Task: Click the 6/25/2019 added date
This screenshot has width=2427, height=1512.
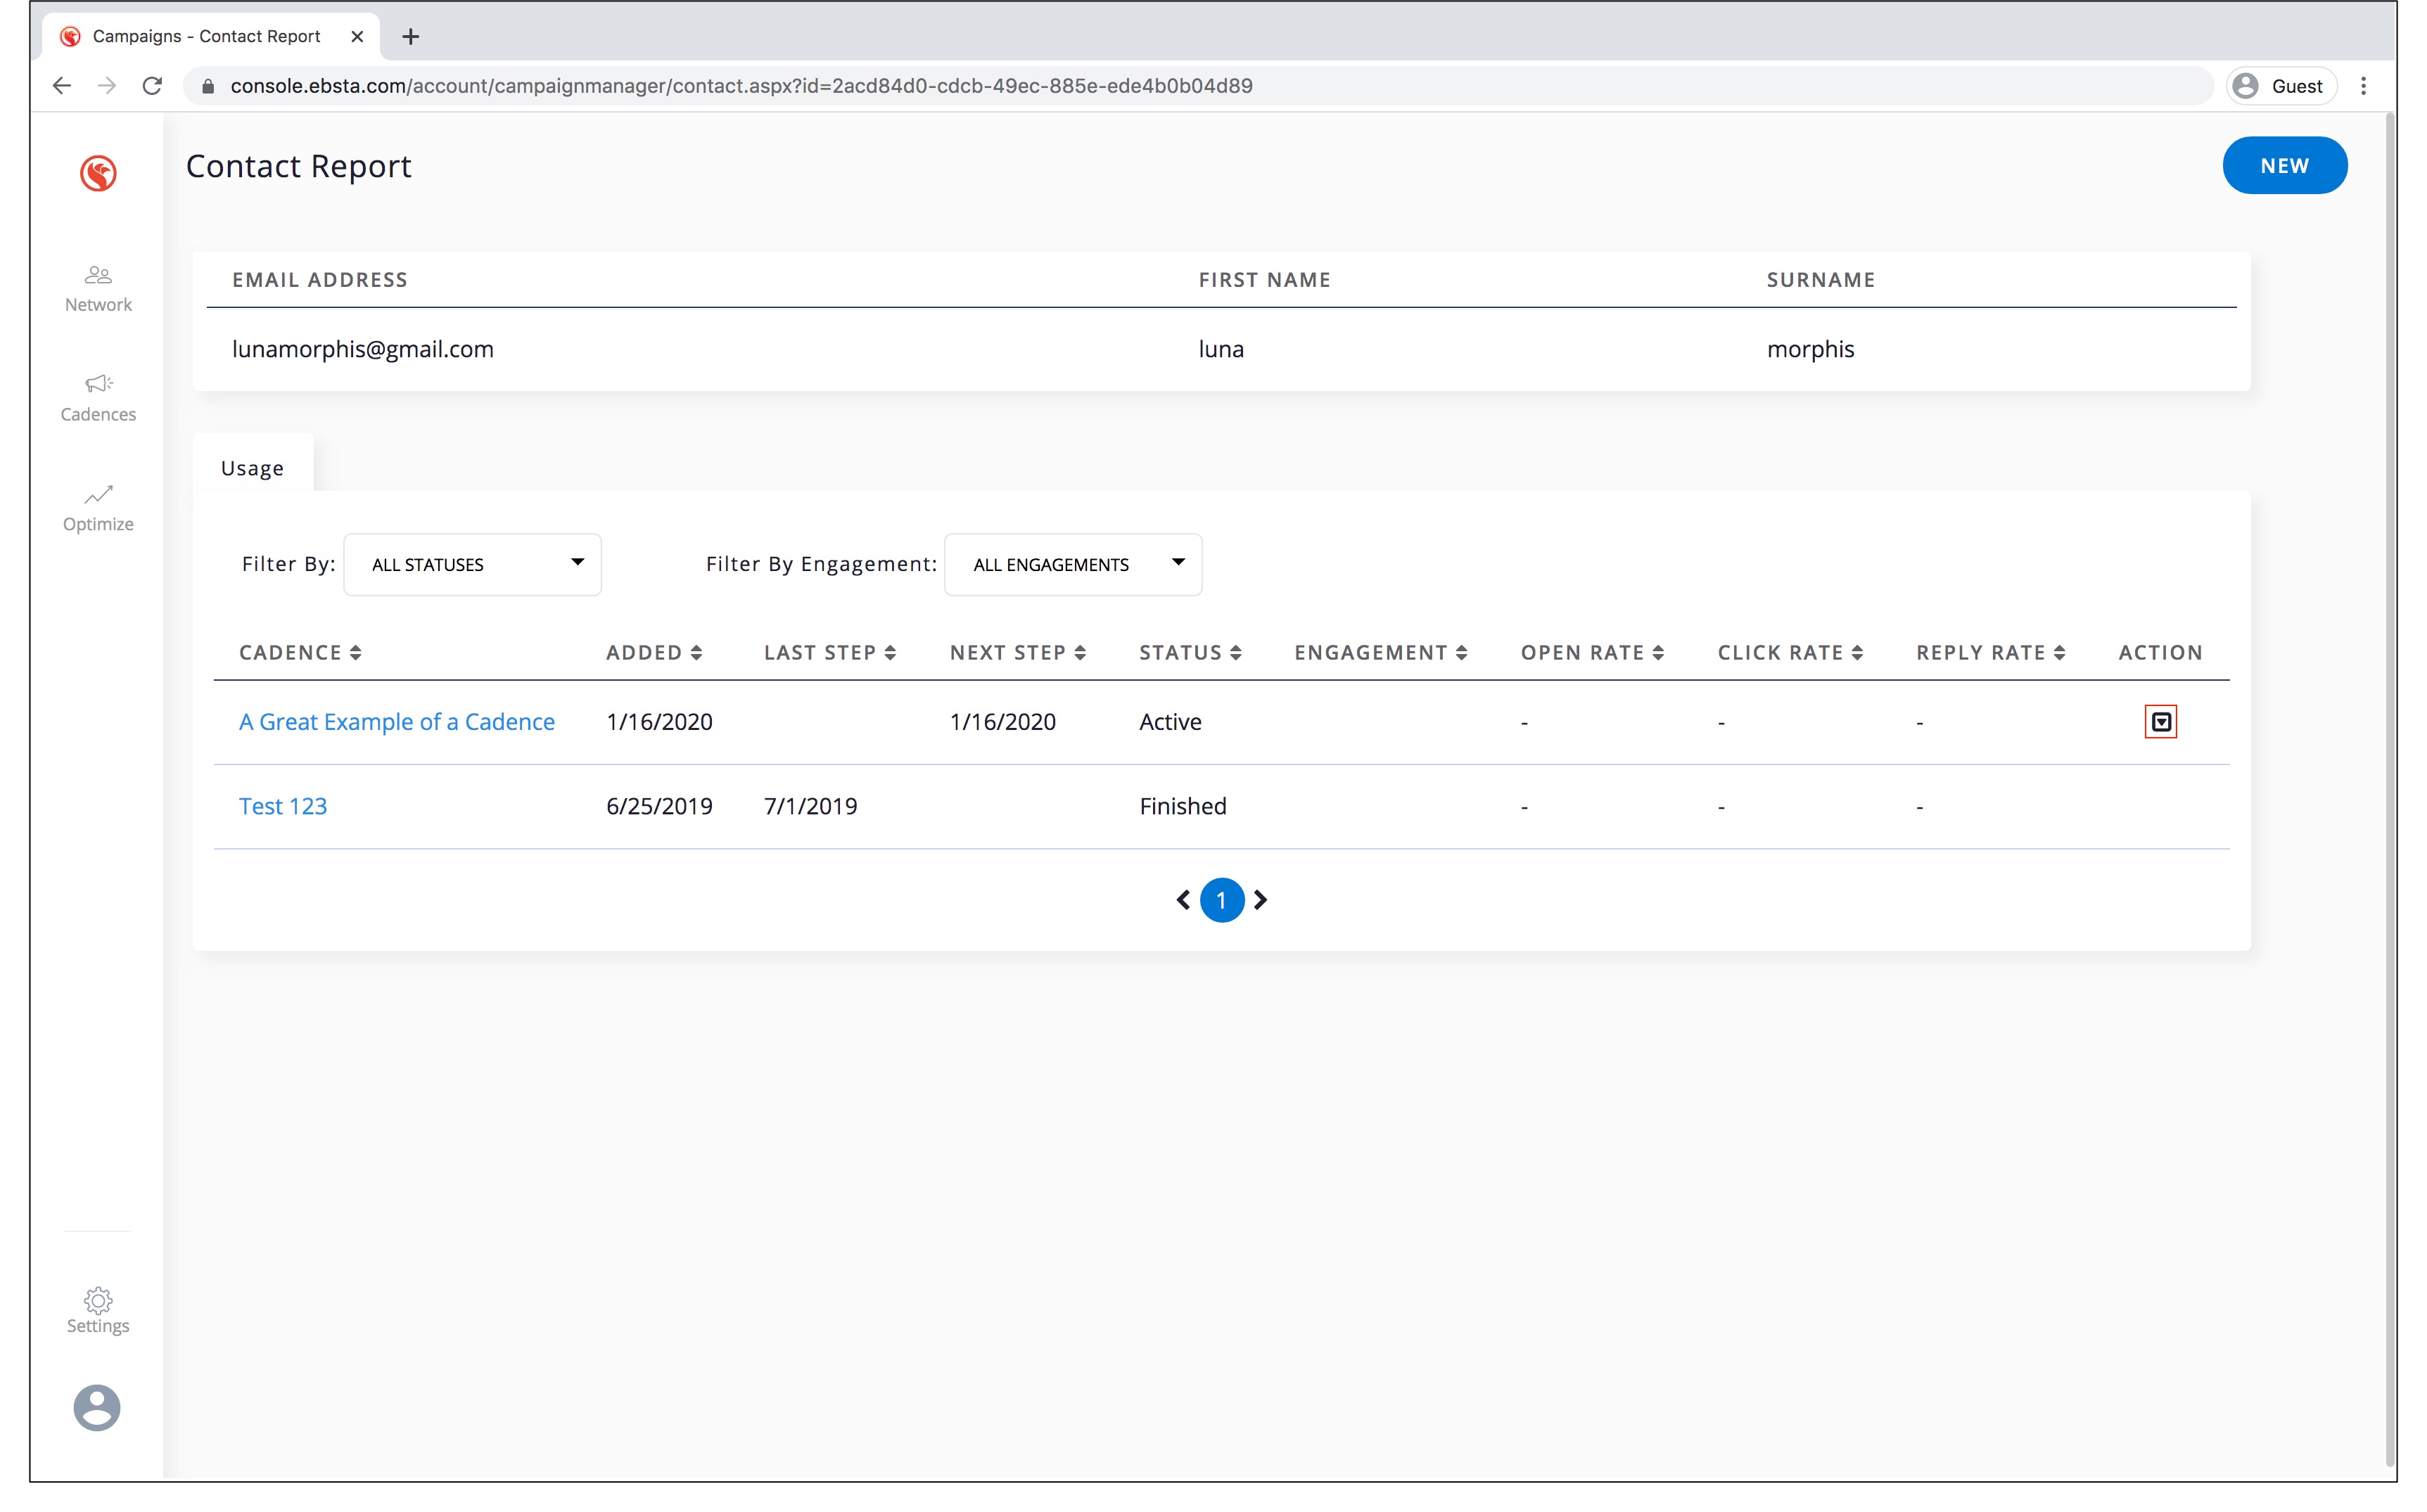Action: pos(659,806)
